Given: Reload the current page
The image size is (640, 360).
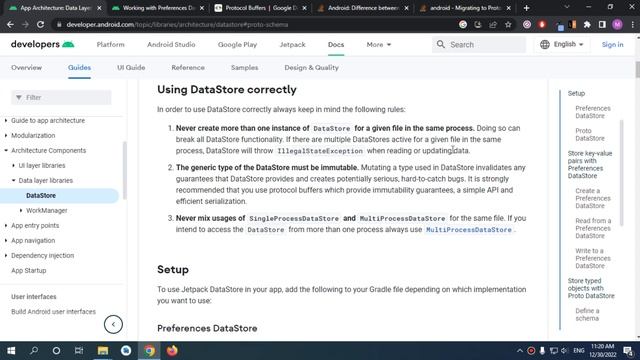Looking at the screenshot, I should 40,24.
